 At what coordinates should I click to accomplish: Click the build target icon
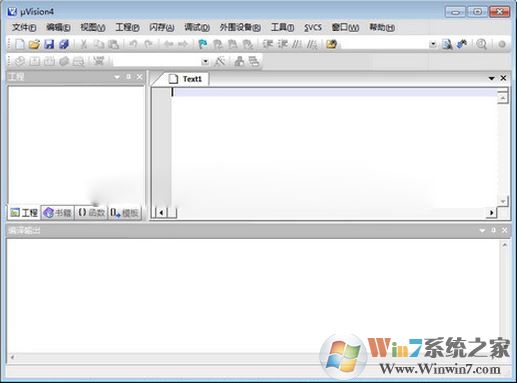click(35, 61)
